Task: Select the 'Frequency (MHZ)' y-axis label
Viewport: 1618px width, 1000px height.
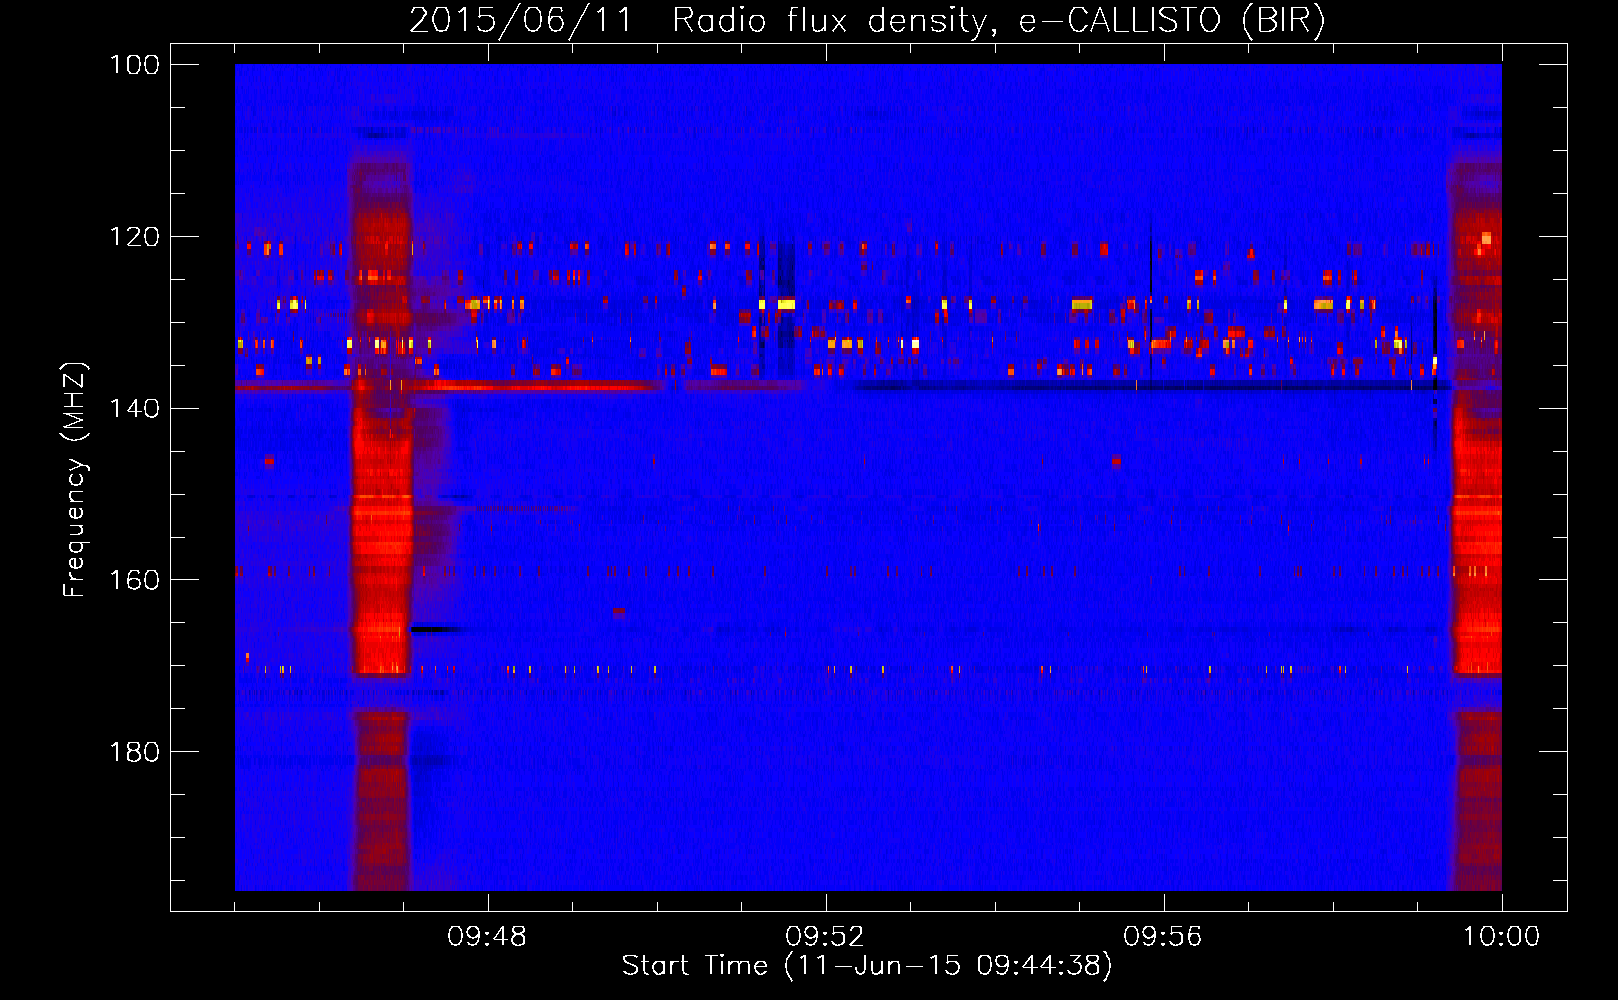Action: [x=76, y=480]
